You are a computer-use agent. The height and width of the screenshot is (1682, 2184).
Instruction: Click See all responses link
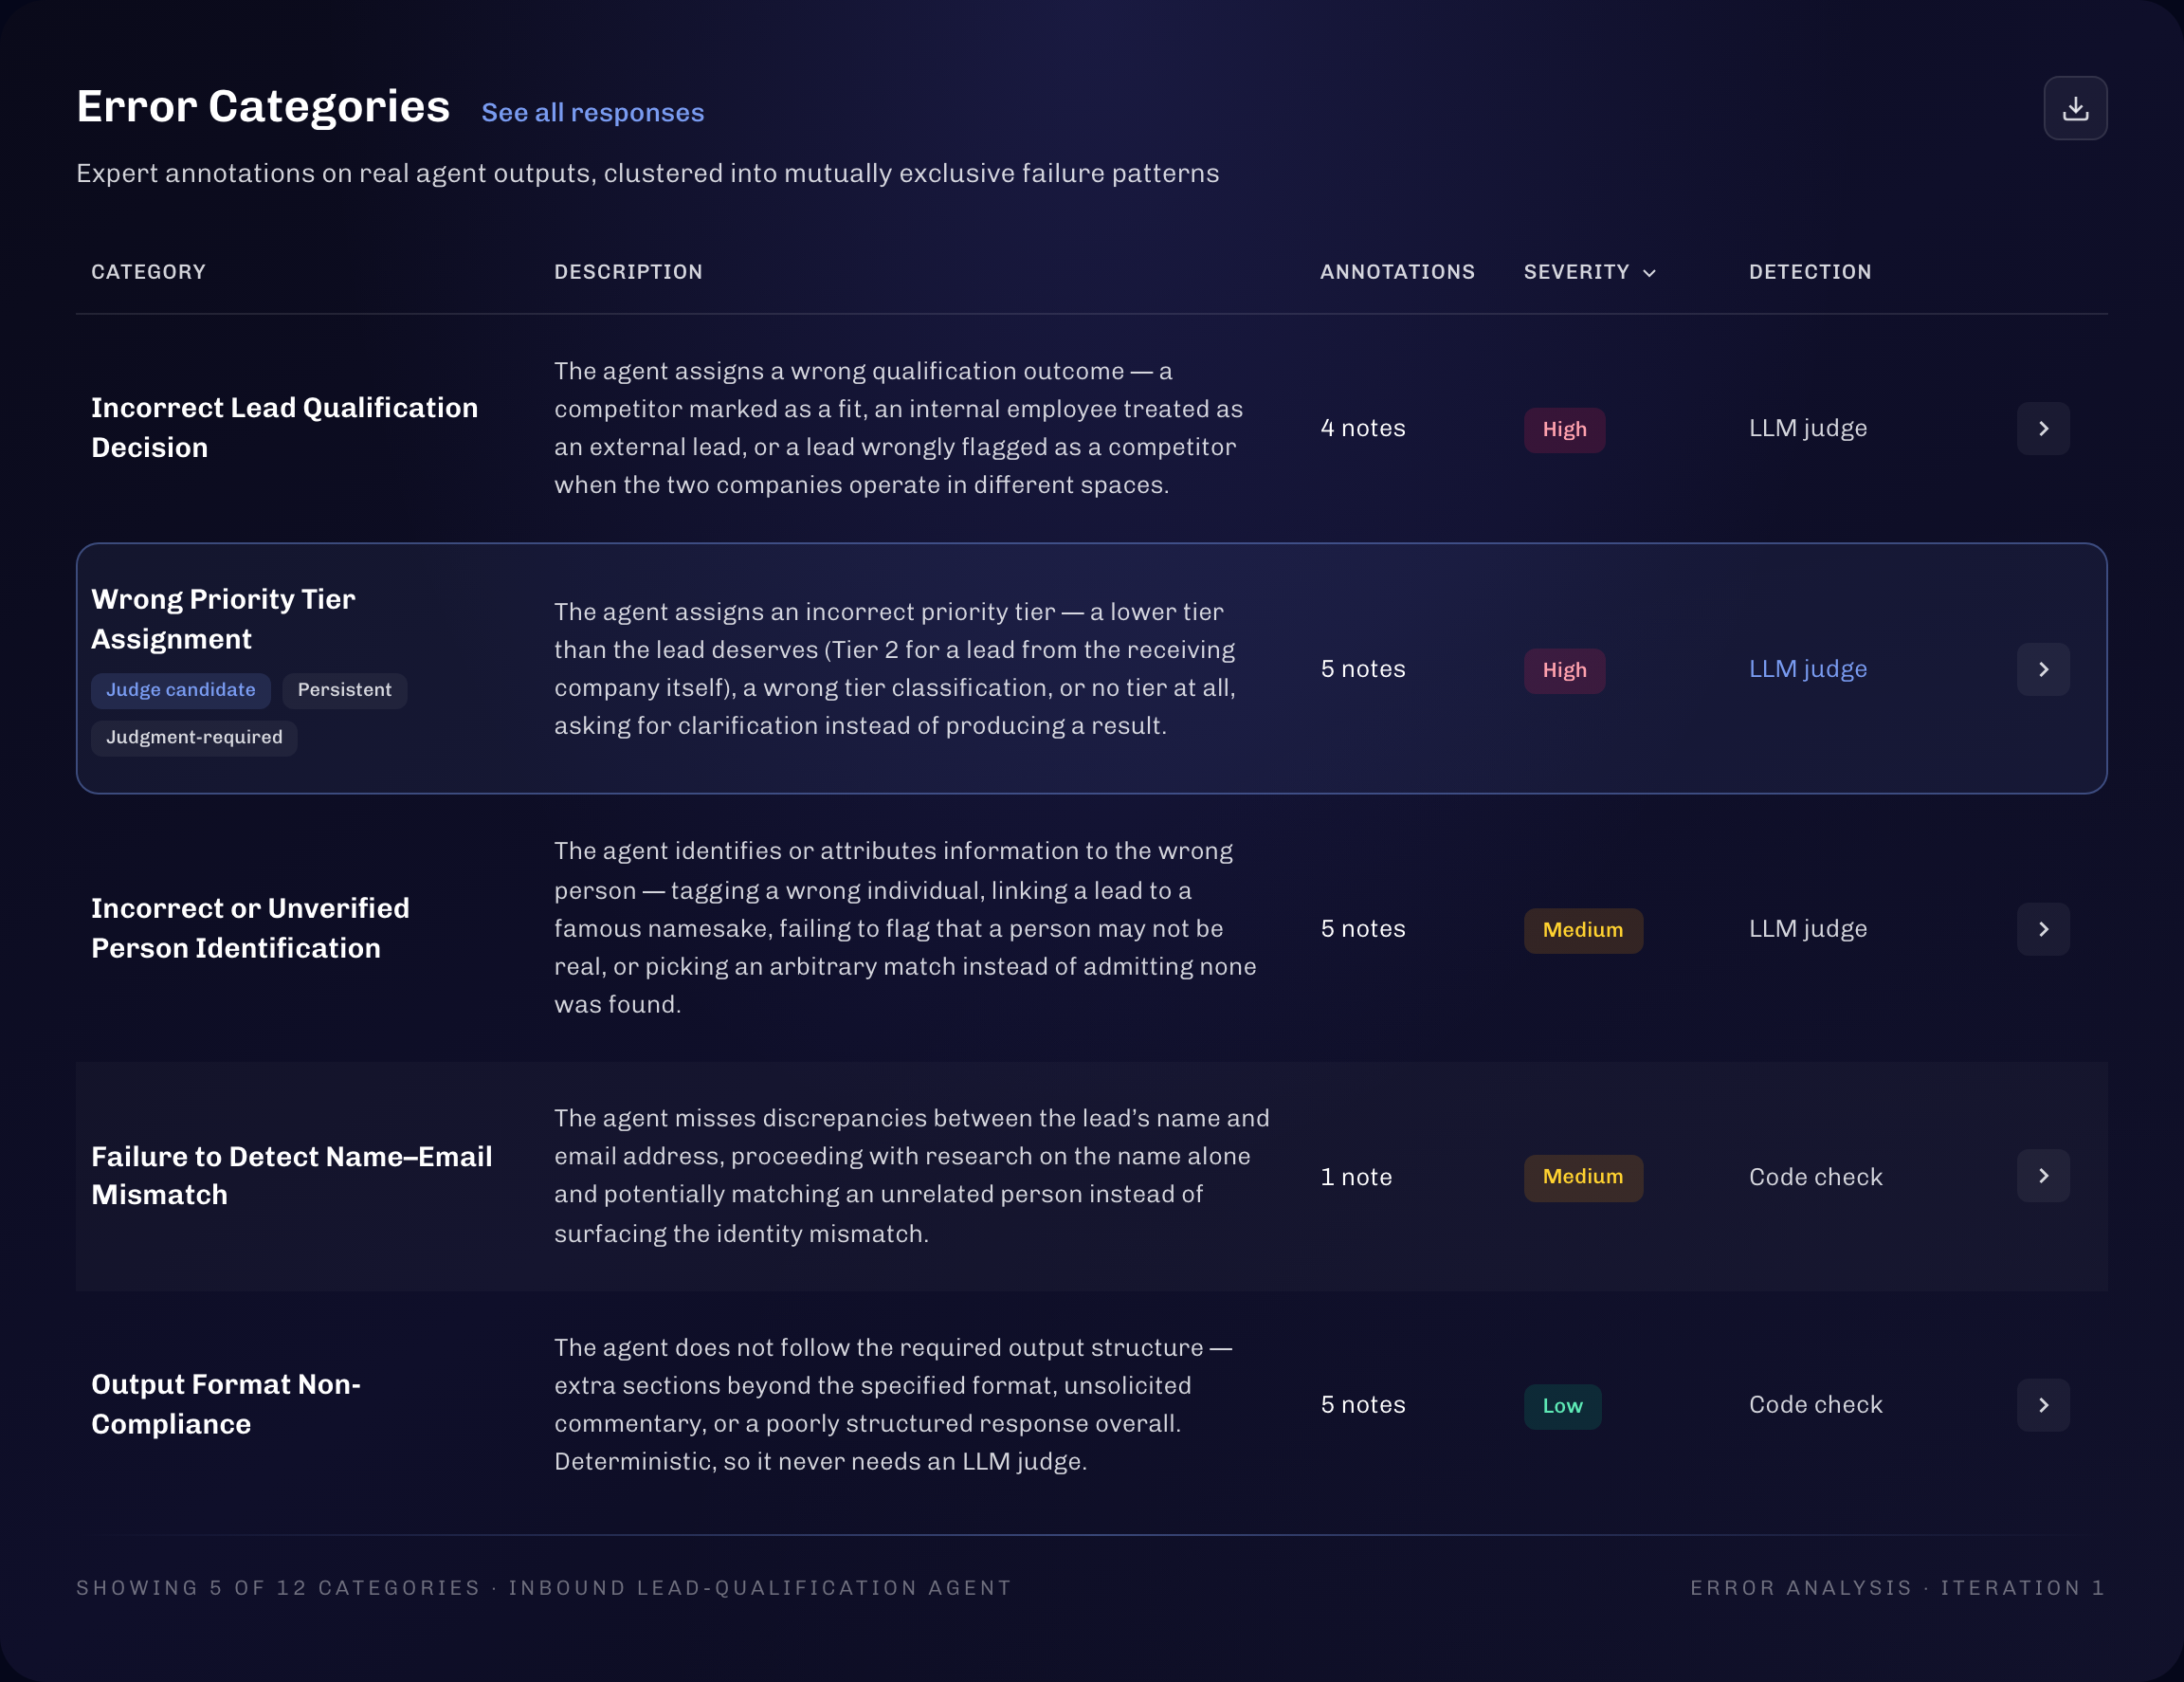[x=593, y=113]
